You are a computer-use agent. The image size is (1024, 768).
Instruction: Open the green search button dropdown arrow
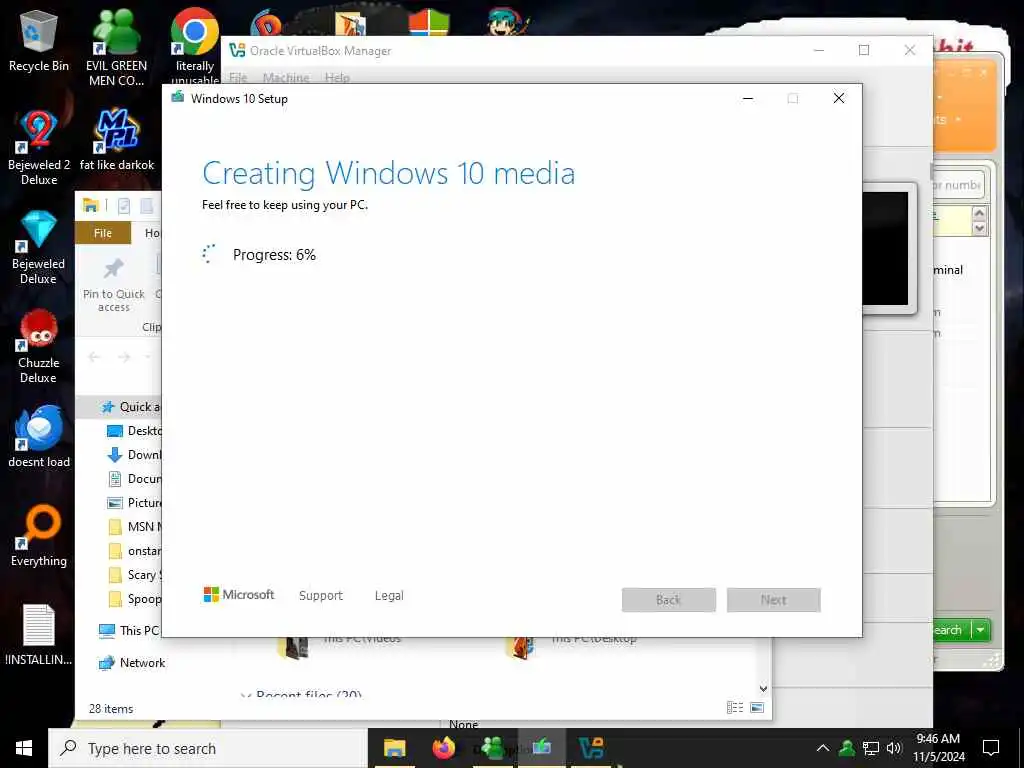980,630
